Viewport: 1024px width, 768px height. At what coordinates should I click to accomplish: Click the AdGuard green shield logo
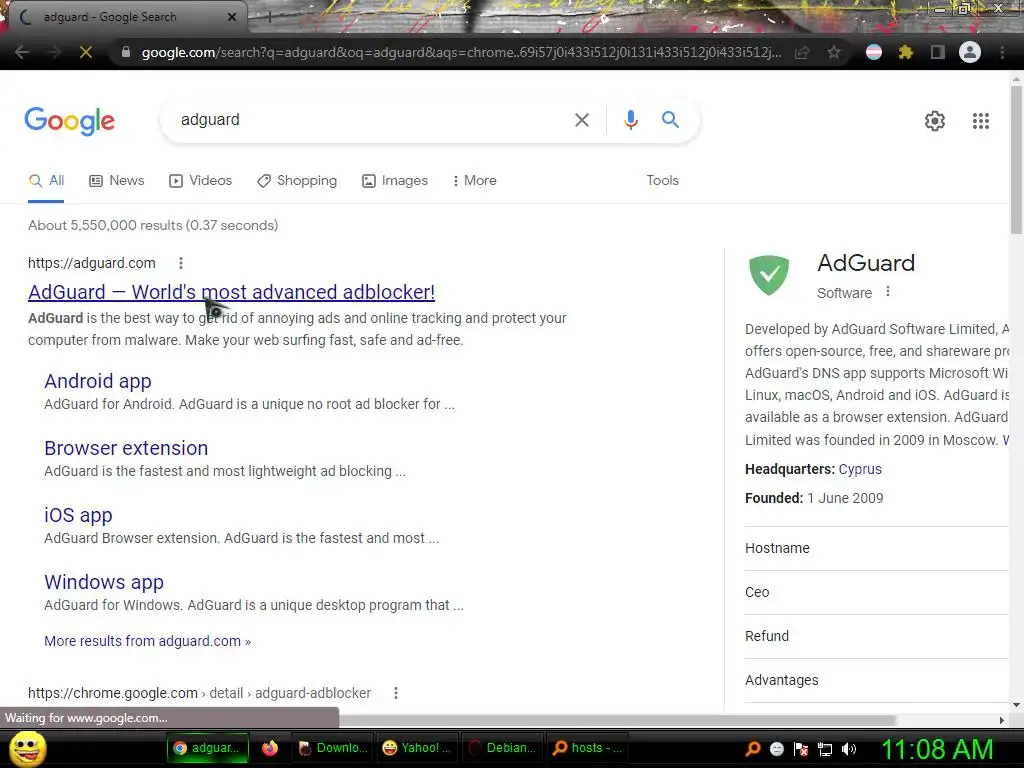pyautogui.click(x=769, y=274)
